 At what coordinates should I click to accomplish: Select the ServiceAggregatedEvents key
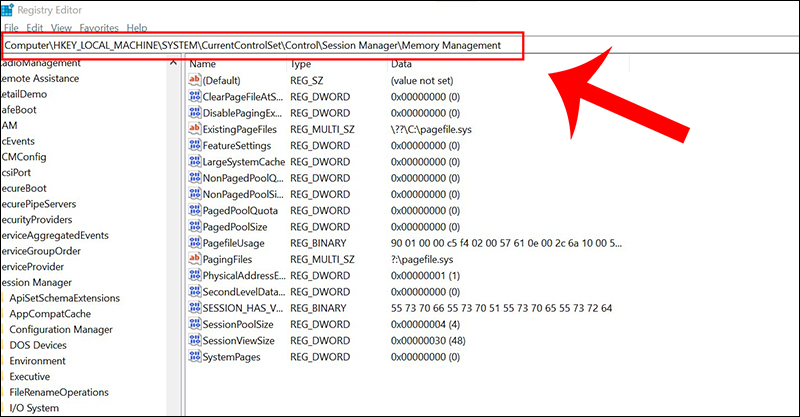tap(55, 236)
